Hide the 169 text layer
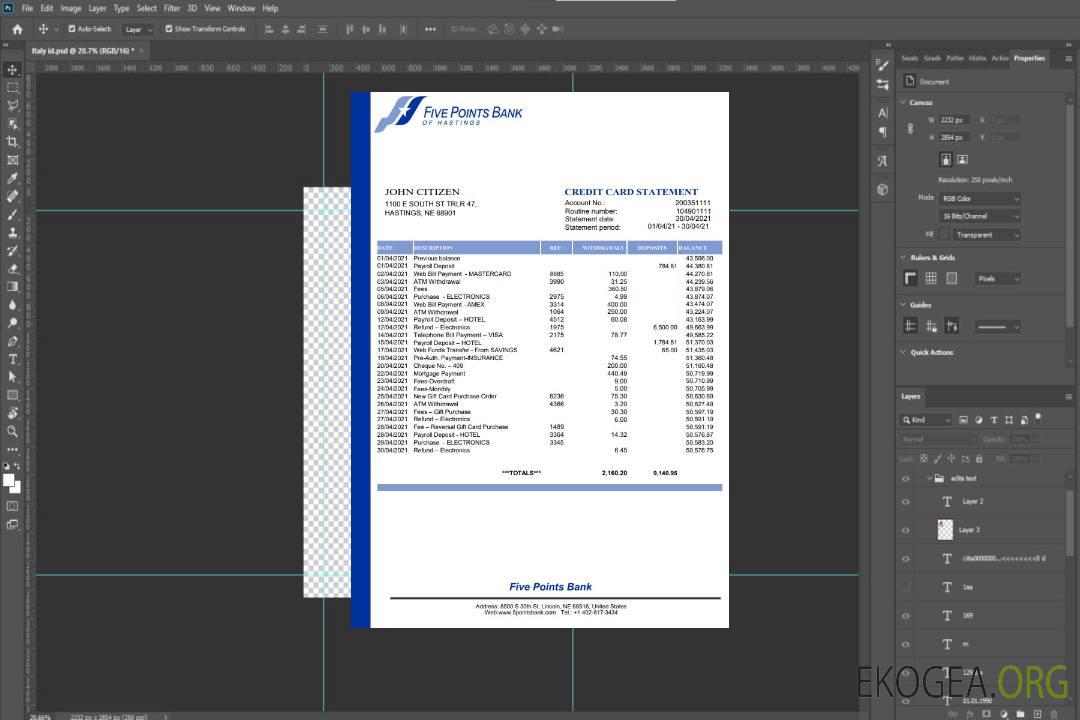 click(x=906, y=616)
